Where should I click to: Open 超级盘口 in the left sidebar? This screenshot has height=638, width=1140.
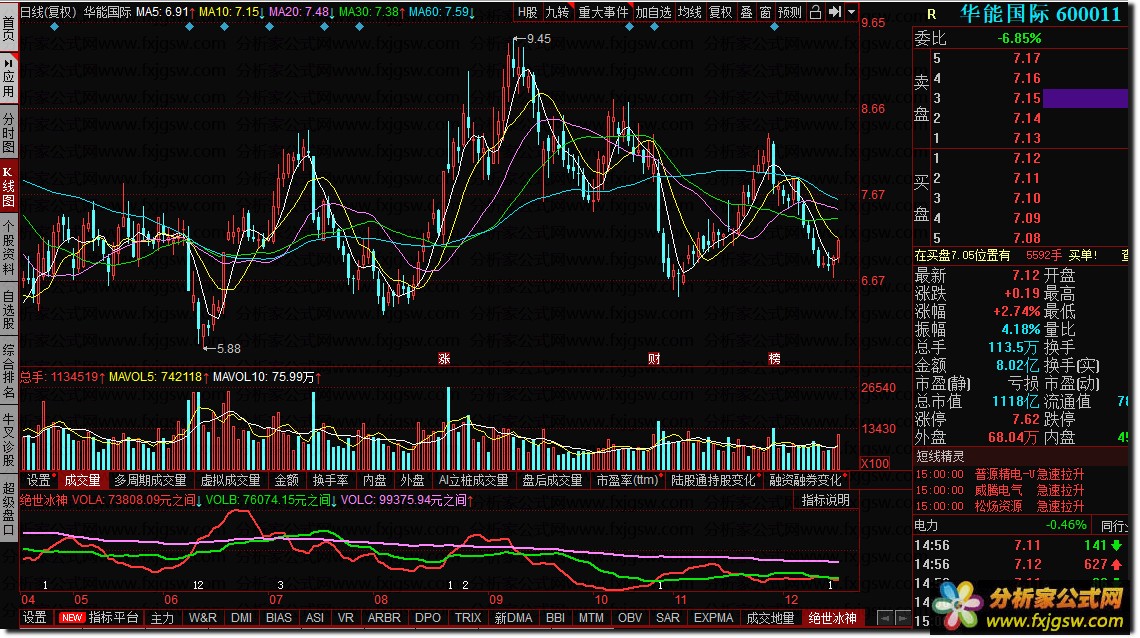tap(9, 506)
